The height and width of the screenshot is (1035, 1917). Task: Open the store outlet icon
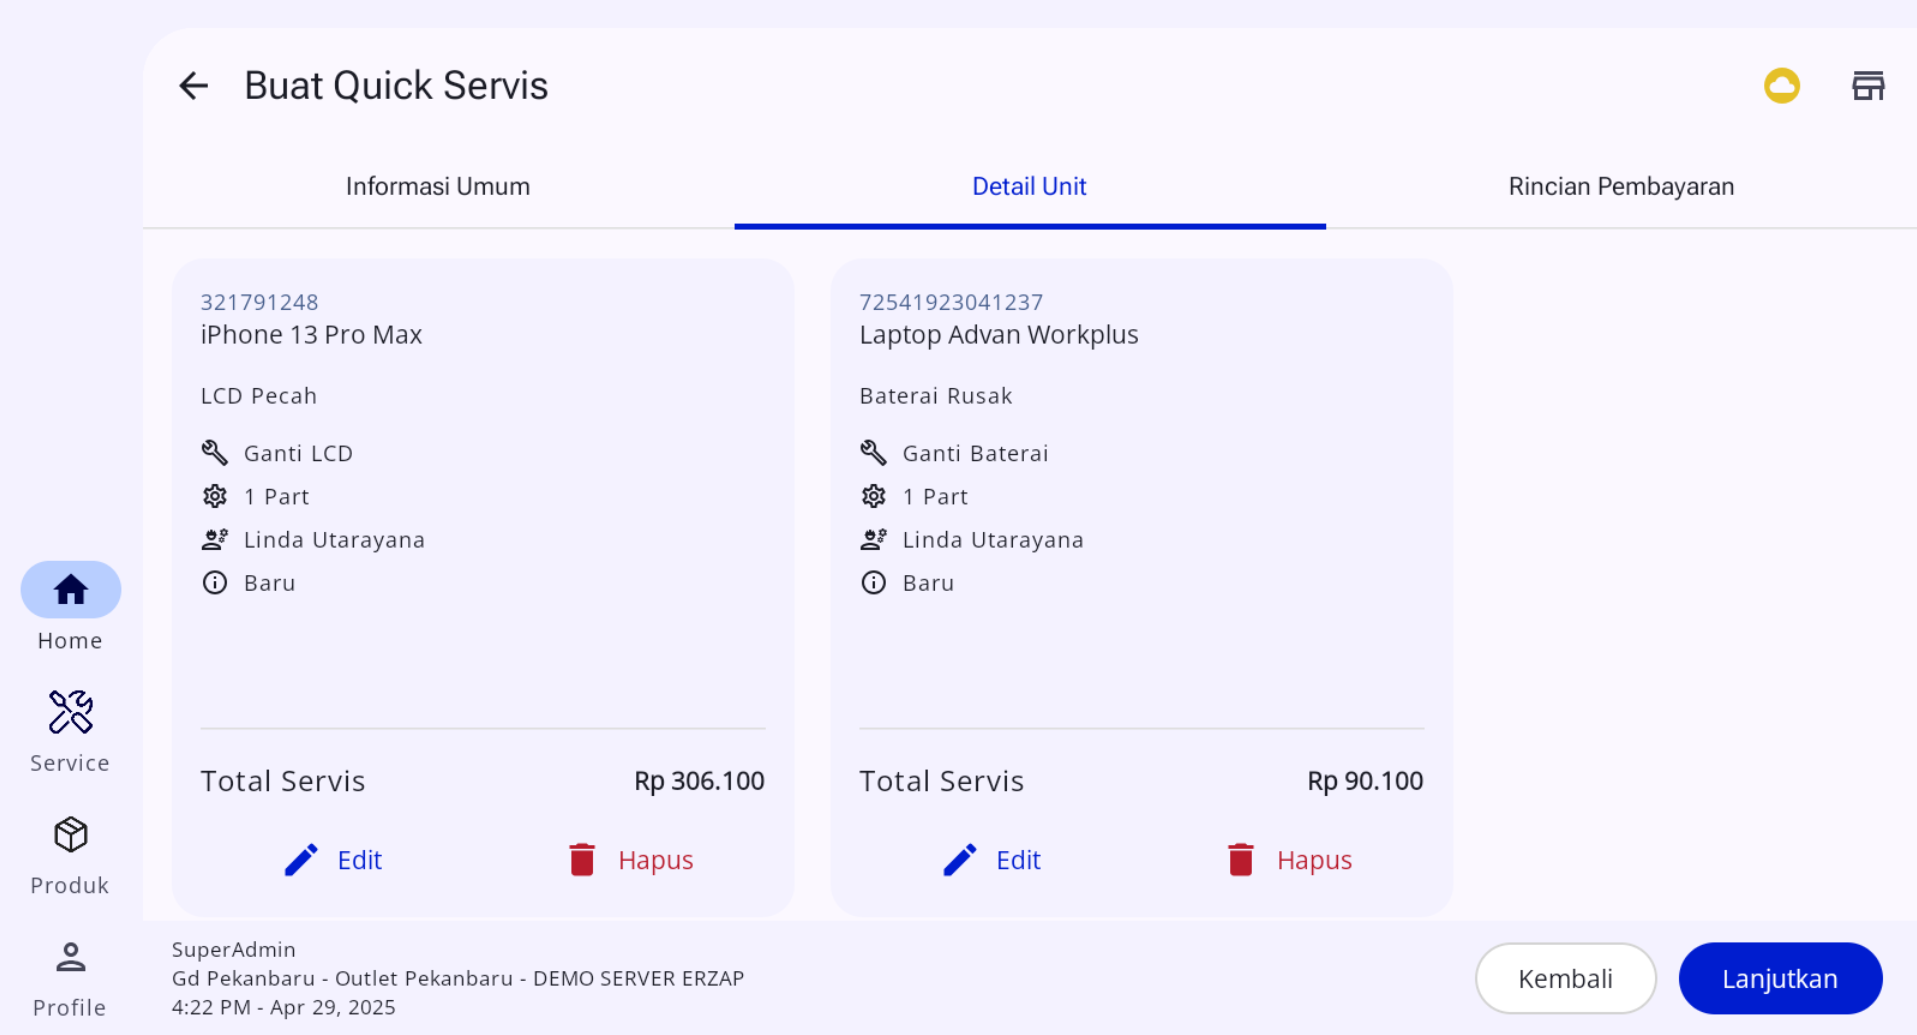coord(1867,86)
